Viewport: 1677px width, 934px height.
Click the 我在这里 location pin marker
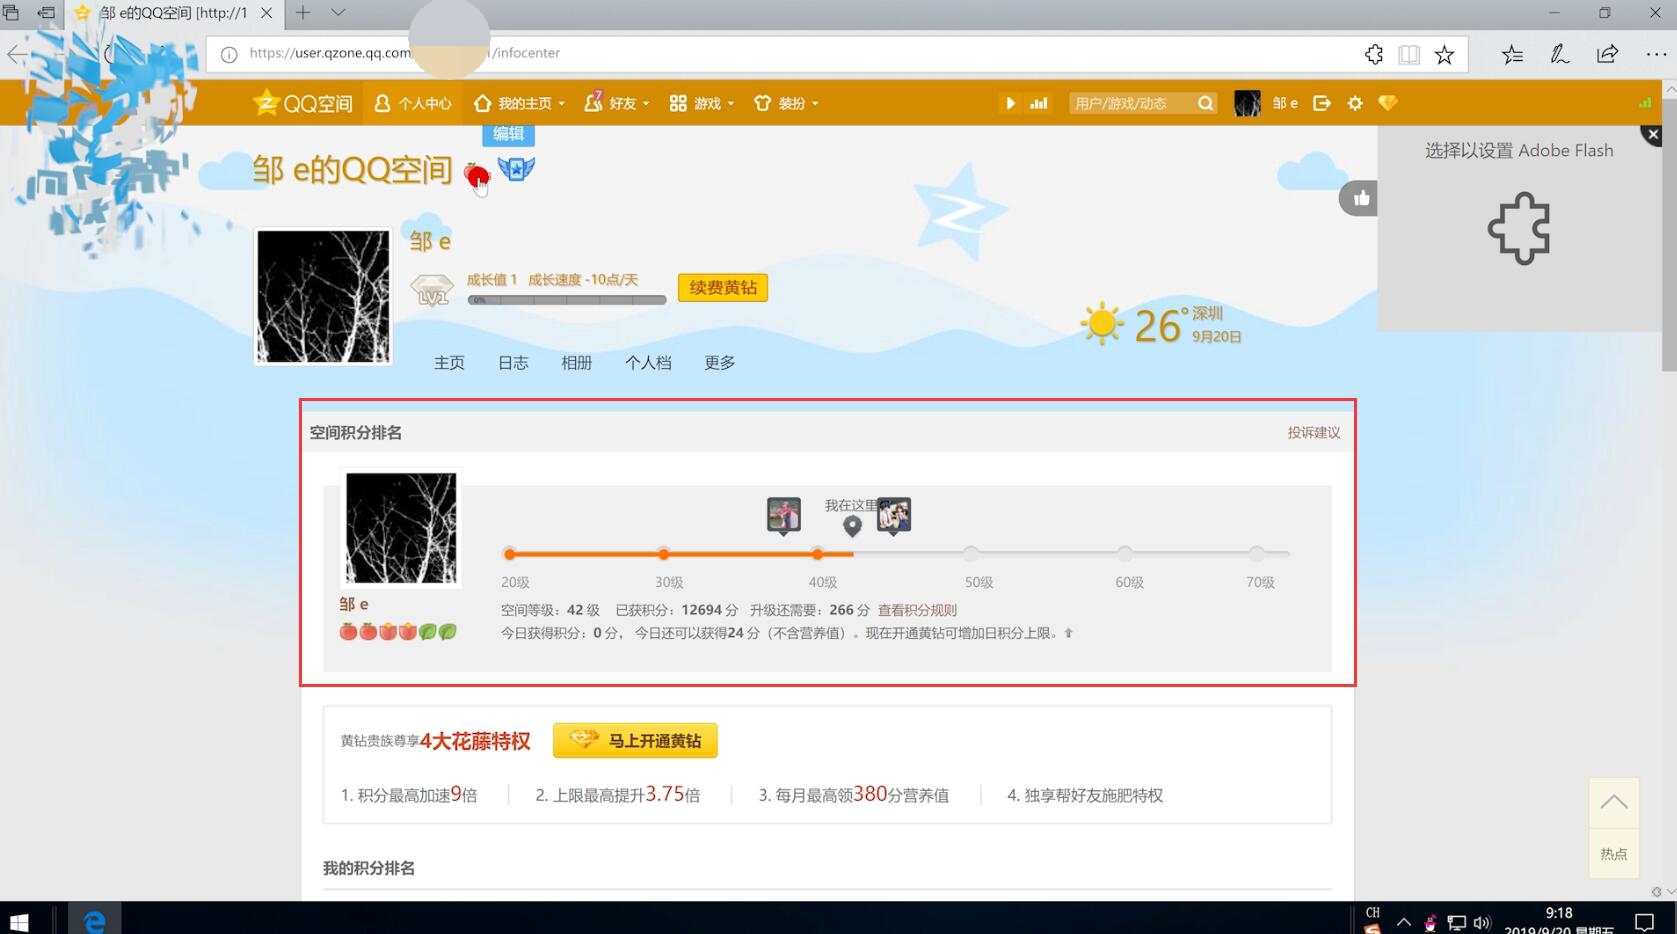click(852, 525)
